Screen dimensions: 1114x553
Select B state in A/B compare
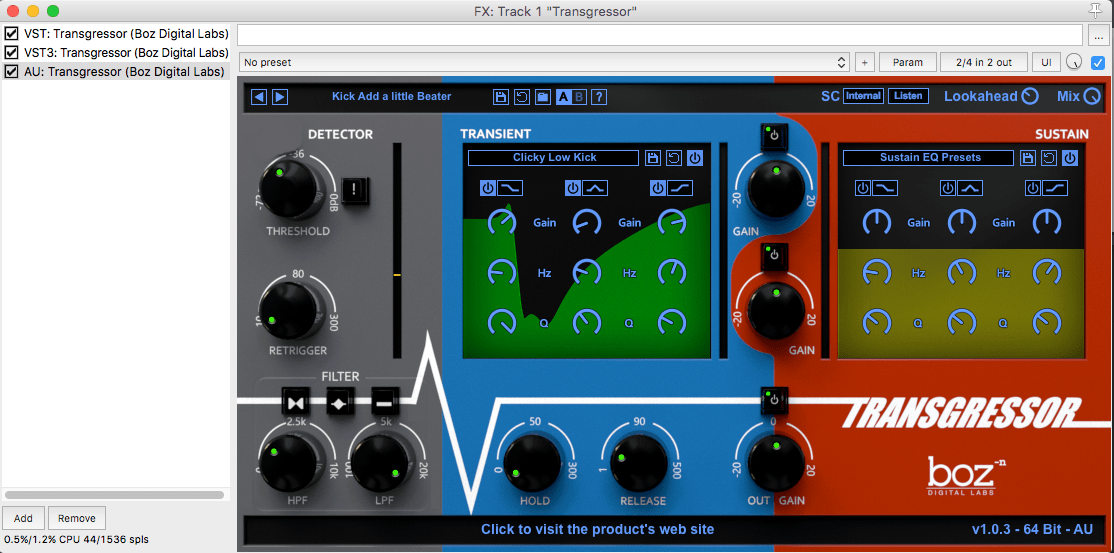point(579,97)
